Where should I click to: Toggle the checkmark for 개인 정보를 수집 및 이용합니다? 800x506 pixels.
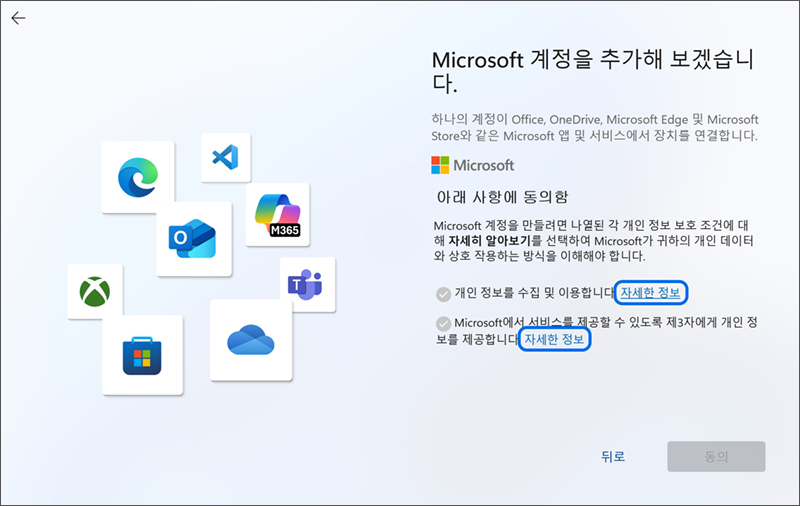(x=443, y=294)
